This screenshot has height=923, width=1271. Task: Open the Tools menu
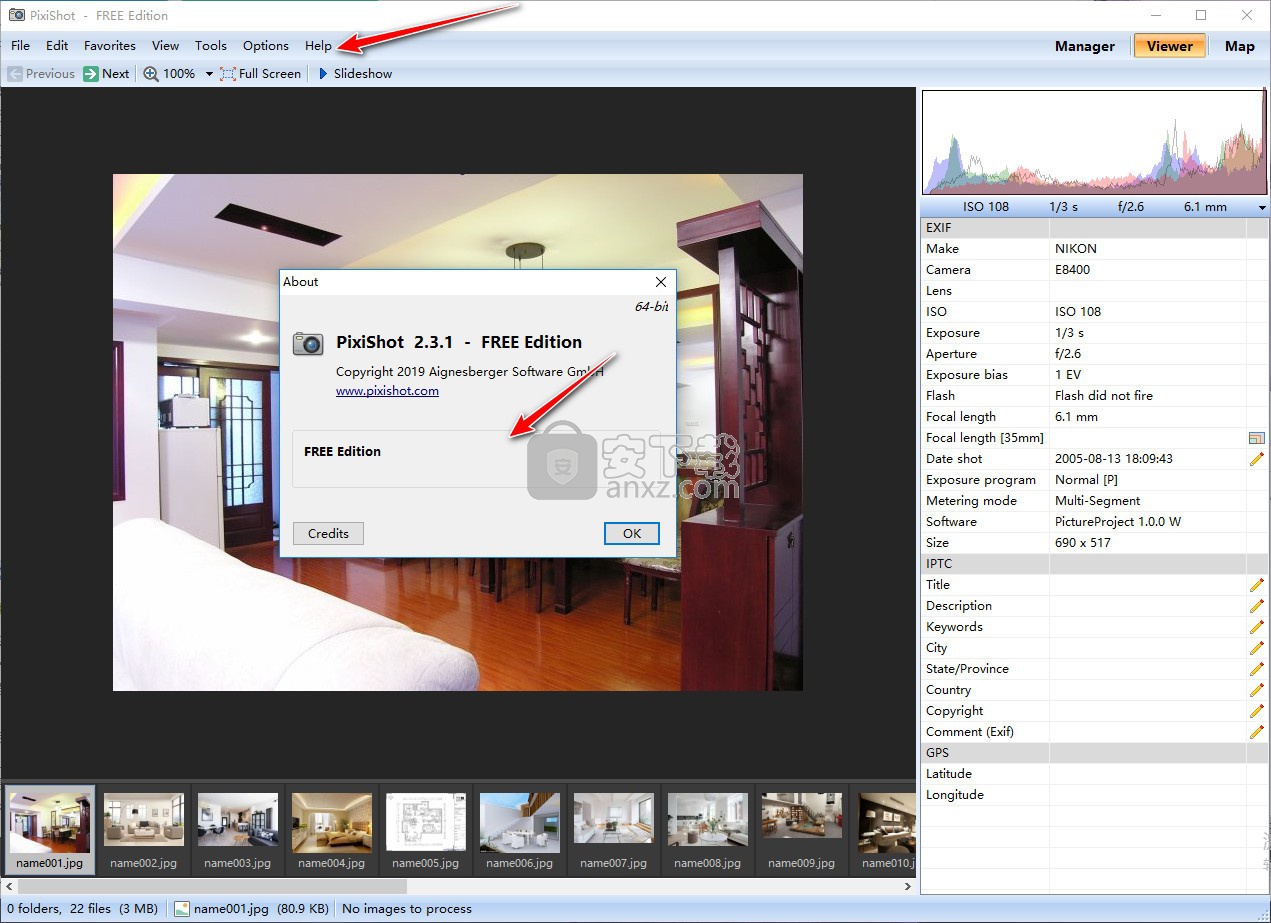click(x=211, y=45)
